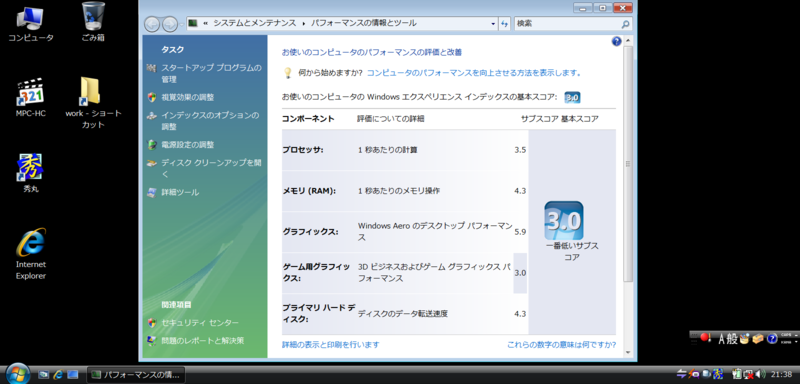Select the Internet Explorer desktop icon

(x=31, y=254)
